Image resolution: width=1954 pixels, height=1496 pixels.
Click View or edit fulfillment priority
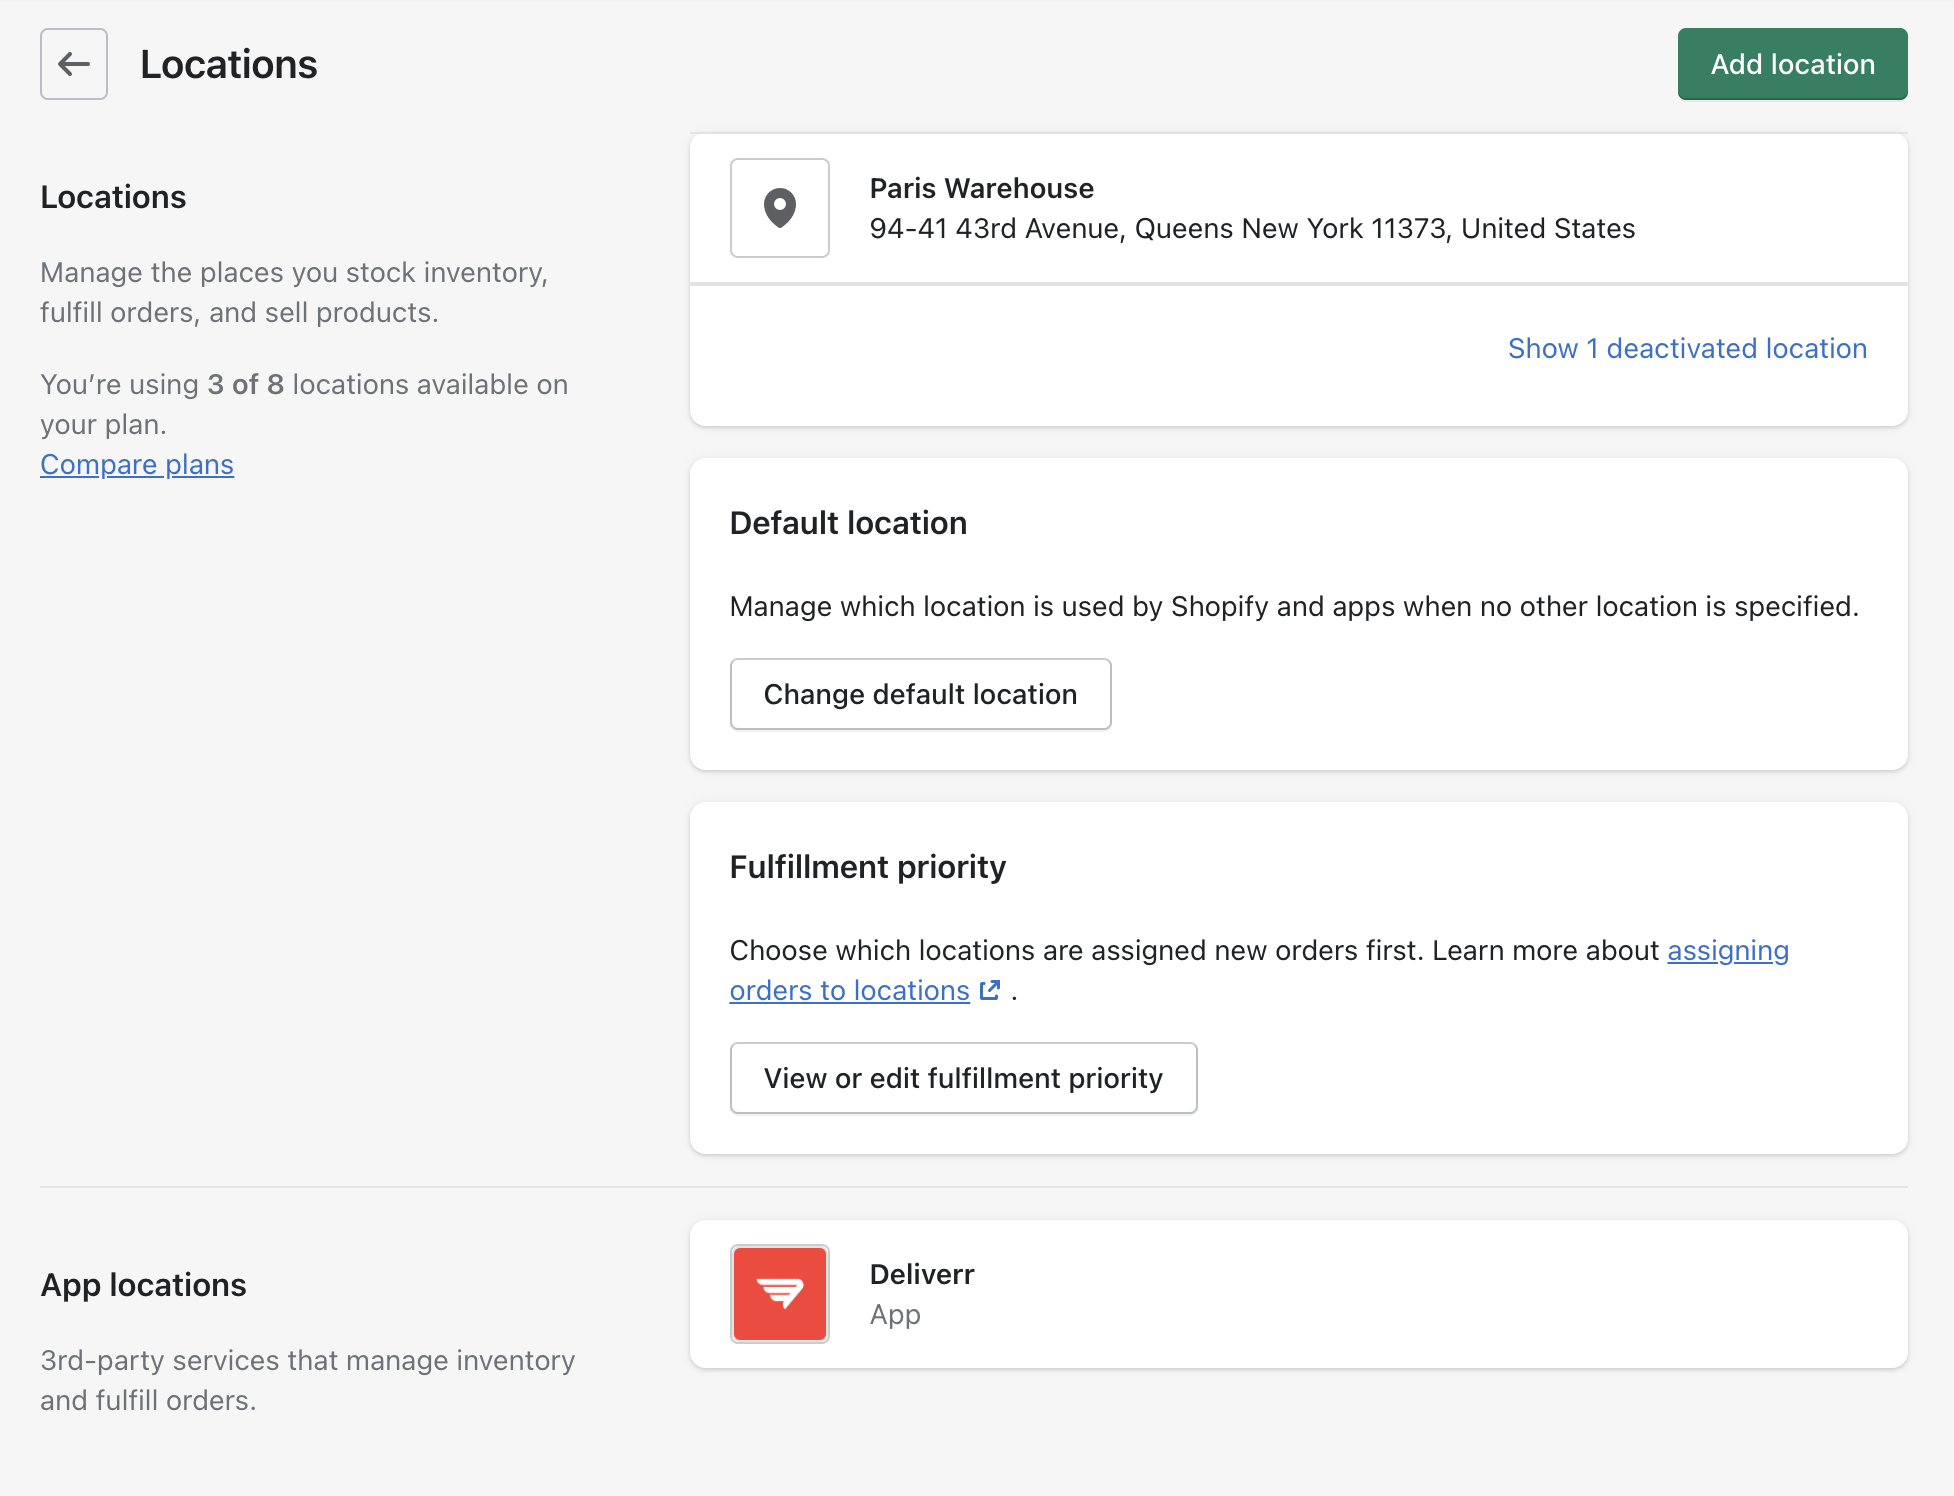[963, 1078]
